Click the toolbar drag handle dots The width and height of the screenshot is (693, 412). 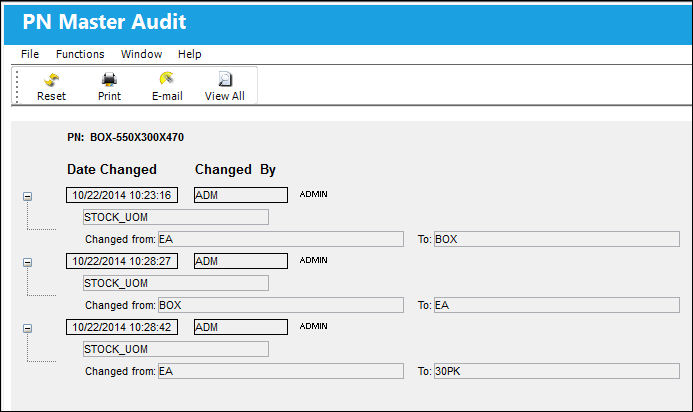click(17, 86)
